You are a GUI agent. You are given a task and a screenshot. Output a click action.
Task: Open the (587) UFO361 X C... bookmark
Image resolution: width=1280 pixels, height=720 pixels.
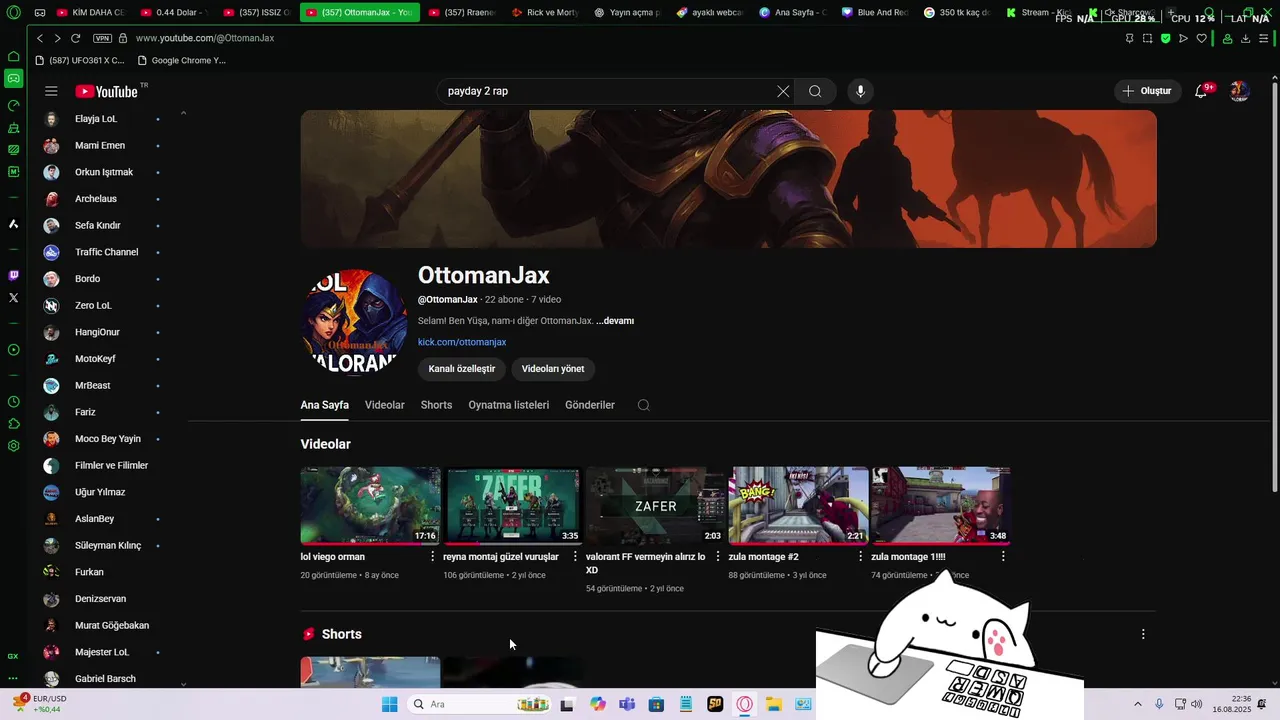coord(80,60)
